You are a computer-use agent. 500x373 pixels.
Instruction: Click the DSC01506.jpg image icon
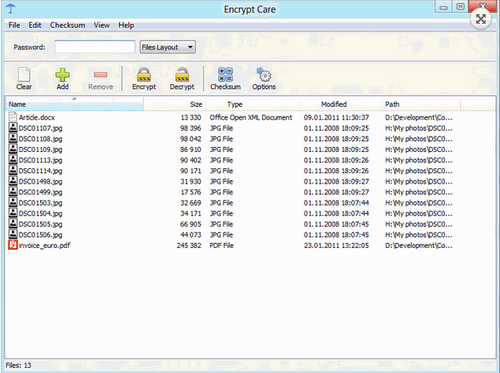pos(13,234)
